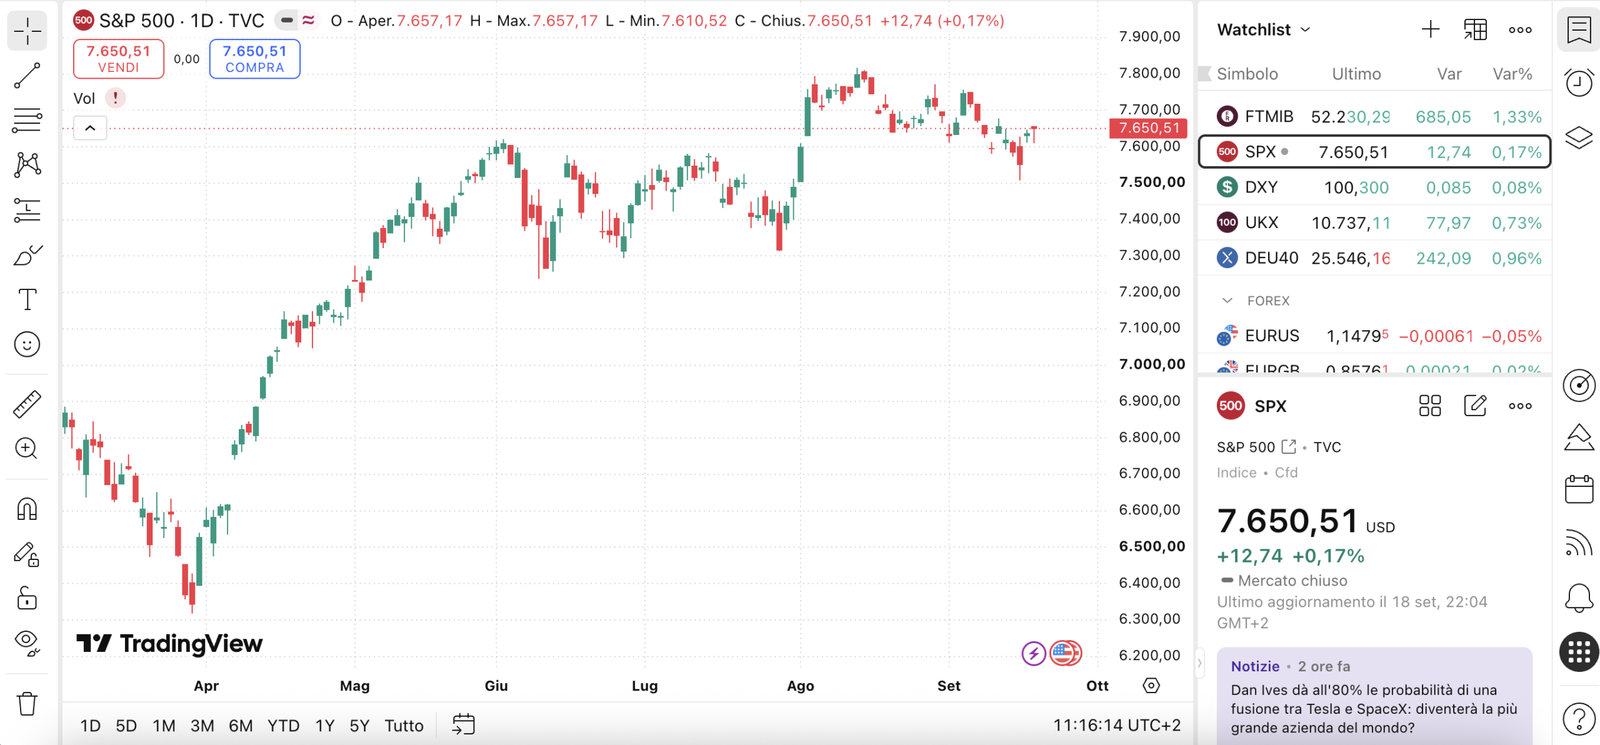Open the object tree layers panel
This screenshot has width=1600, height=745.
1579,137
